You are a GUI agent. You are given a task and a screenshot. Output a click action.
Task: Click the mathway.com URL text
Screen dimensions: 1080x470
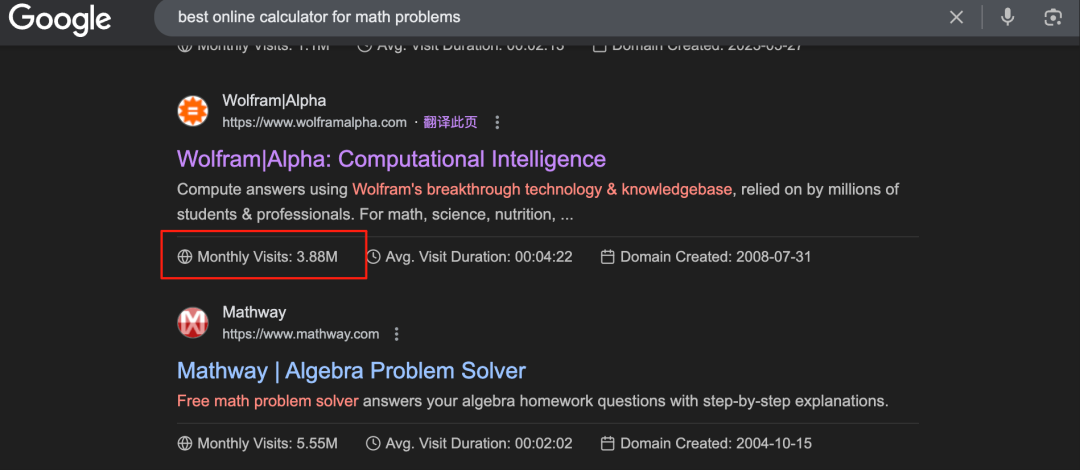pos(300,334)
